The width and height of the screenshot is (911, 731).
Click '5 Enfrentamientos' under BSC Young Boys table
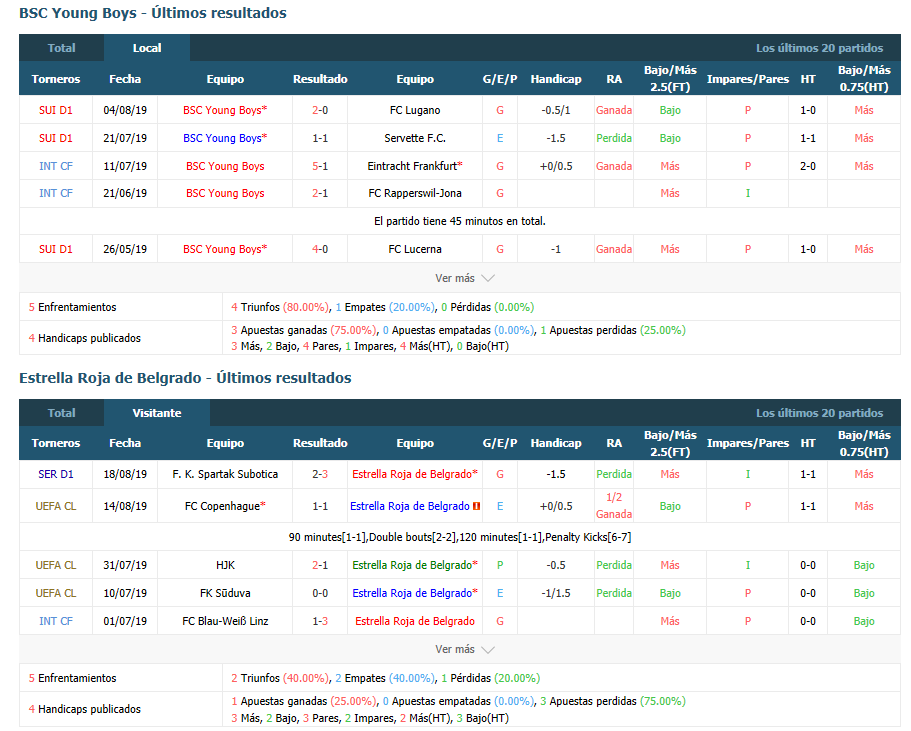click(x=73, y=307)
